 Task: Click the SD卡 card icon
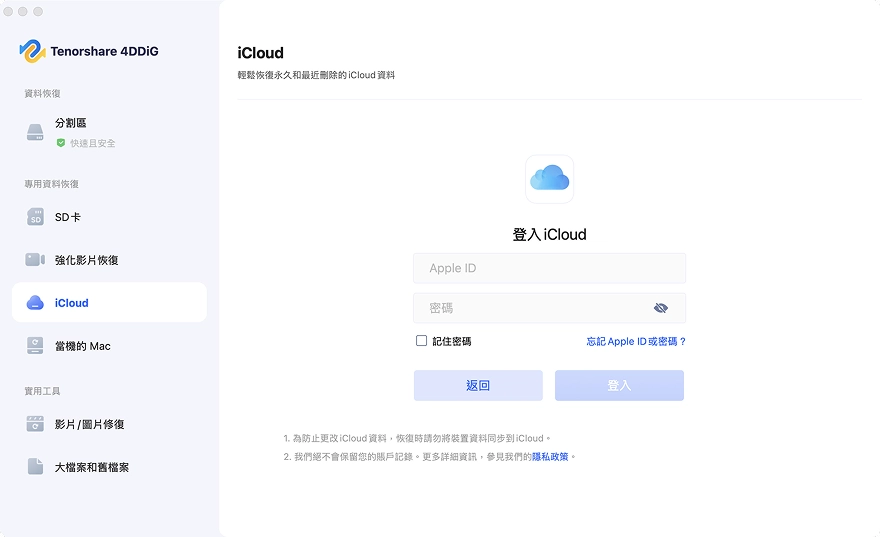(35, 217)
